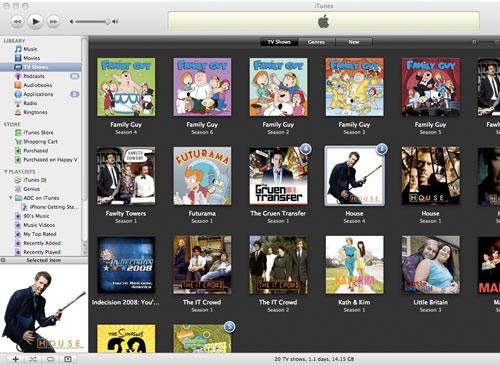The width and height of the screenshot is (500, 365).
Task: Click the SpongeBob show artwork
Action: coord(202,338)
